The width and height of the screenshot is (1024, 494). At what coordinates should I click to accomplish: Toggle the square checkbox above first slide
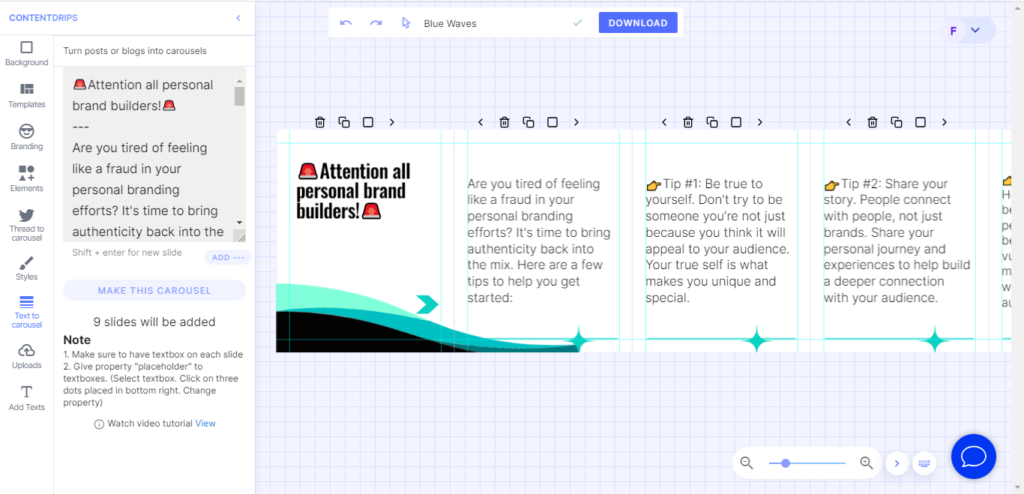click(368, 122)
